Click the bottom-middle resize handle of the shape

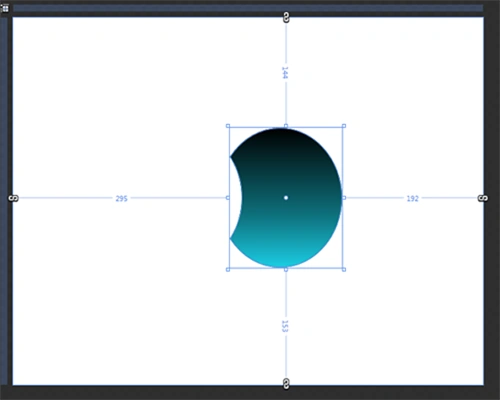coord(286,270)
